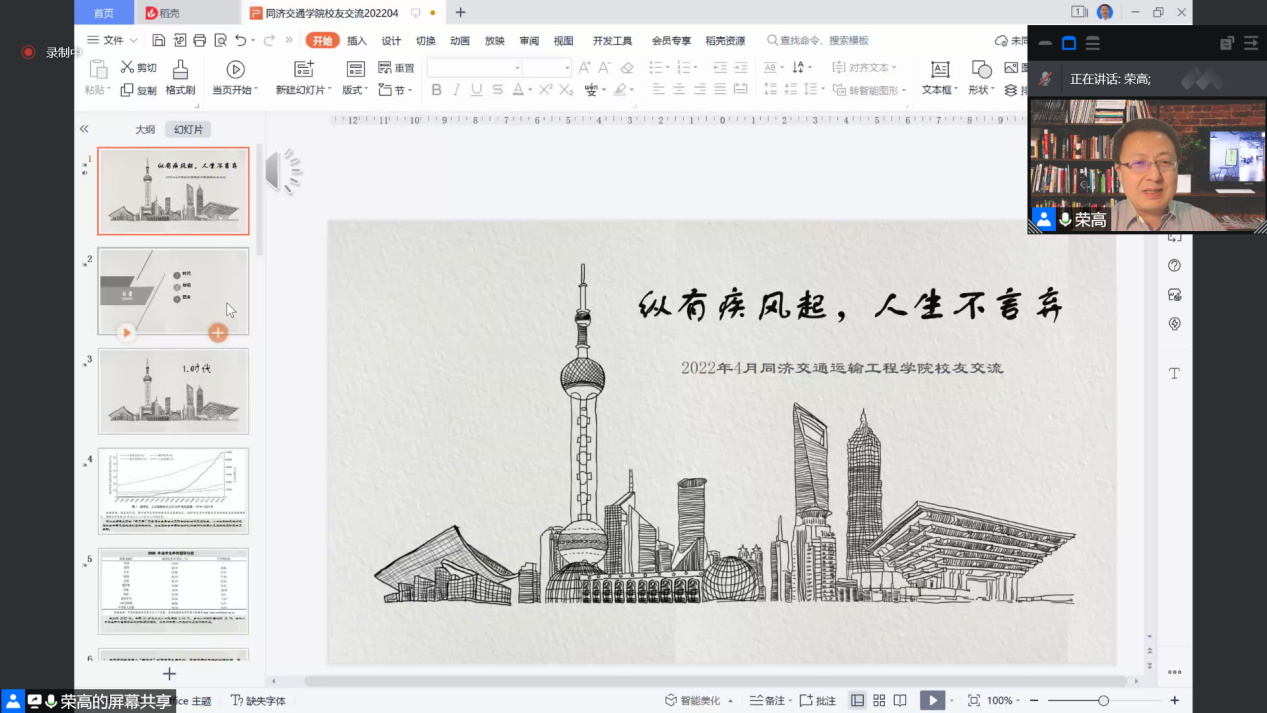Image resolution: width=1267 pixels, height=713 pixels.
Task: Open the Insert (插入) ribbon tab
Action: click(357, 41)
